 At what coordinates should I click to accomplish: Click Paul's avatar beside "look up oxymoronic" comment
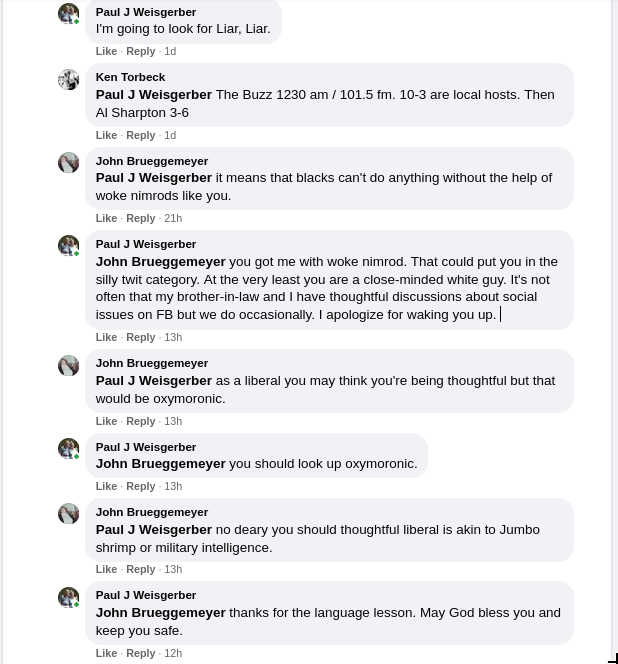68,448
